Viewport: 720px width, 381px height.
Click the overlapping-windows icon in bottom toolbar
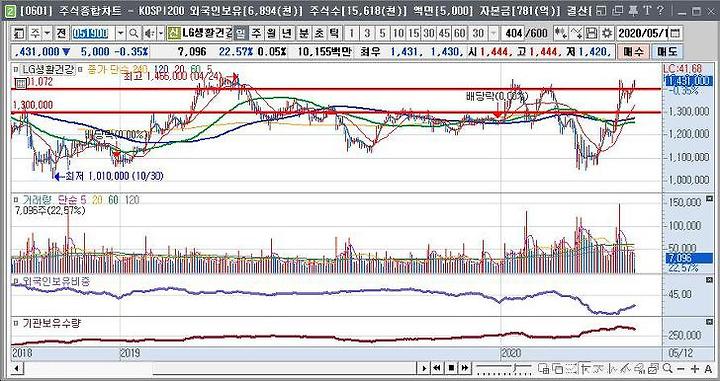[558, 368]
